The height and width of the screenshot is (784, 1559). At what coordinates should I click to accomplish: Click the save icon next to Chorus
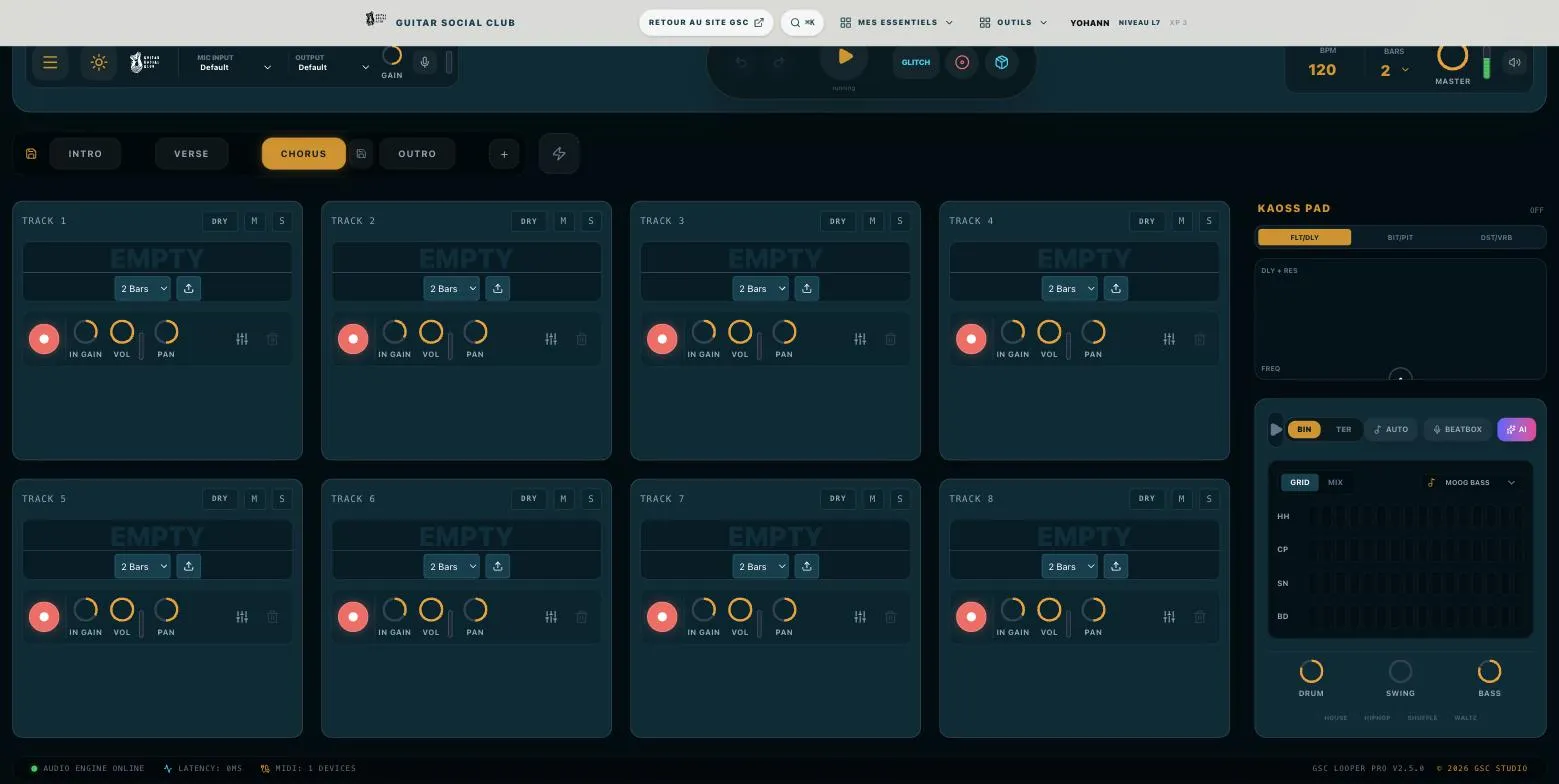click(361, 154)
